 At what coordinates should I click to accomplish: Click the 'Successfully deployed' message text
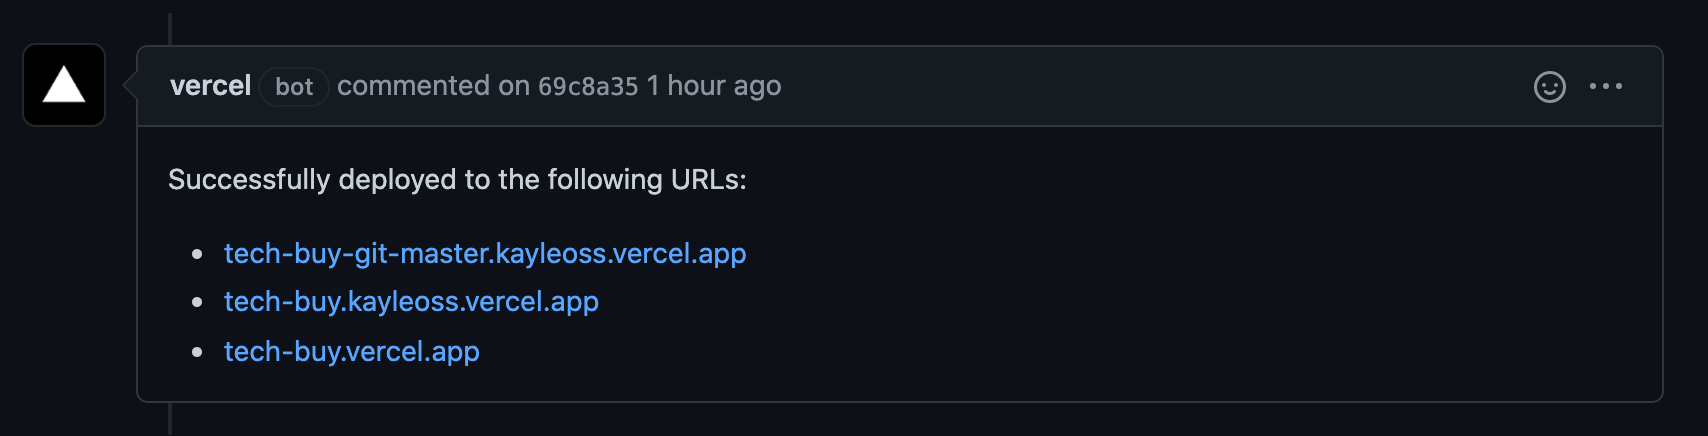457,180
